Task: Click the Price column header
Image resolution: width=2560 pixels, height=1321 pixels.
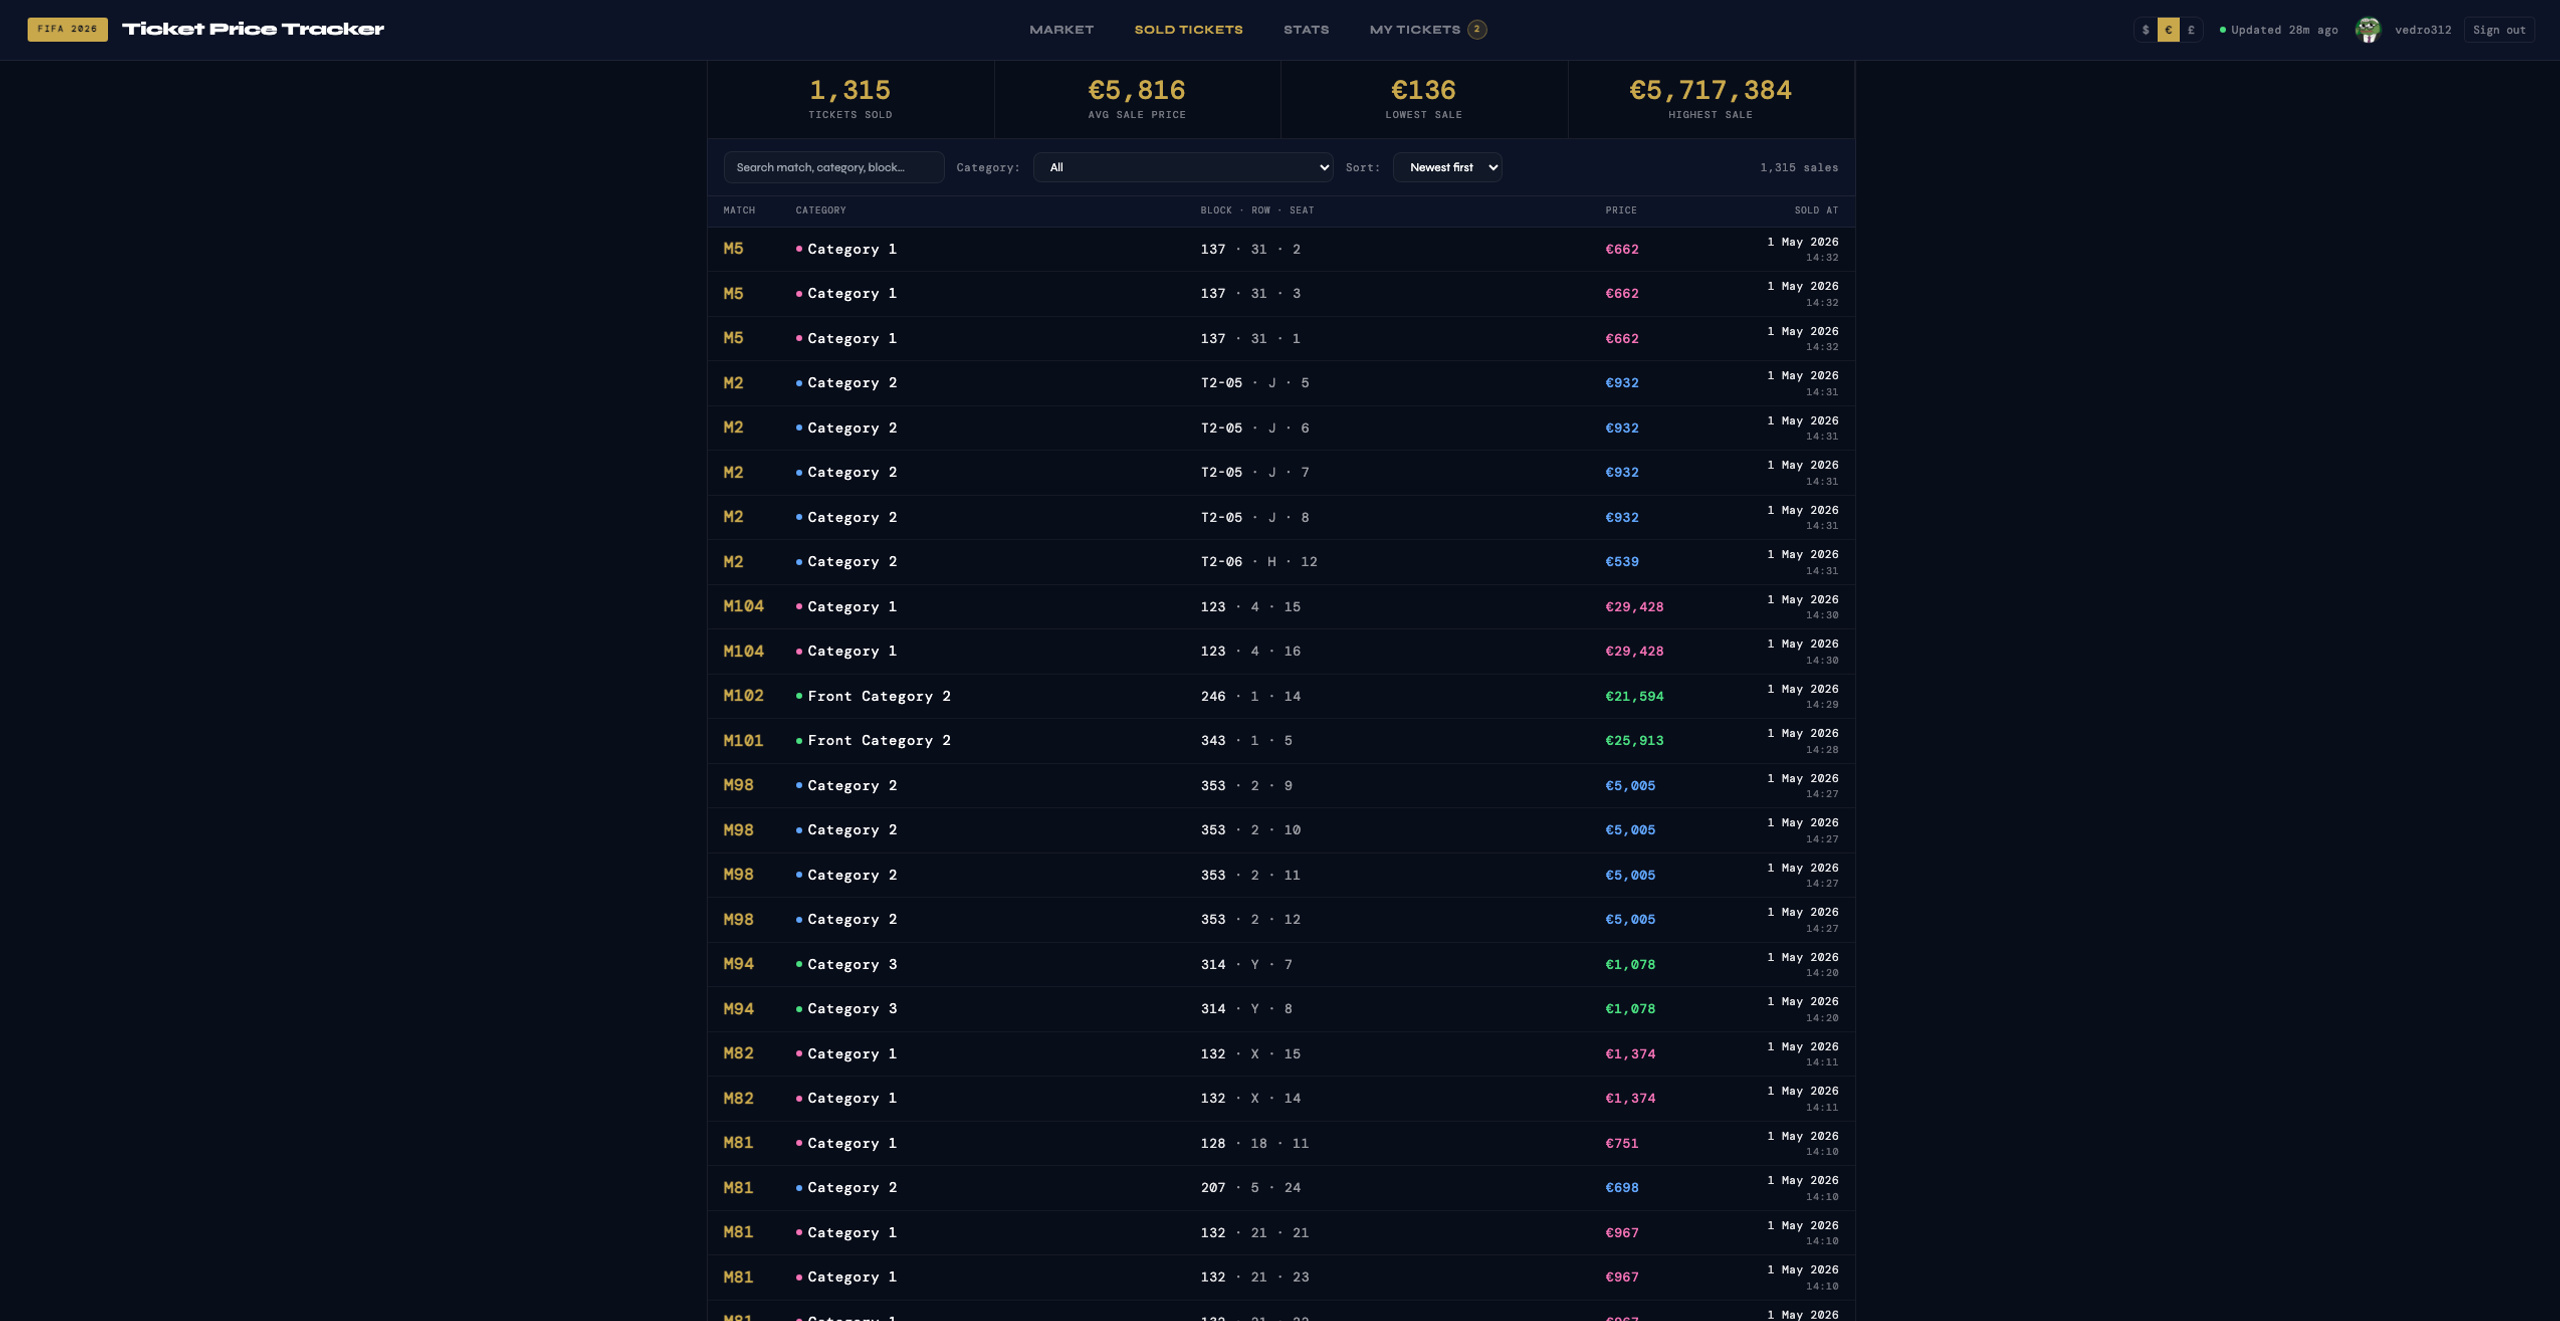Action: (1621, 210)
